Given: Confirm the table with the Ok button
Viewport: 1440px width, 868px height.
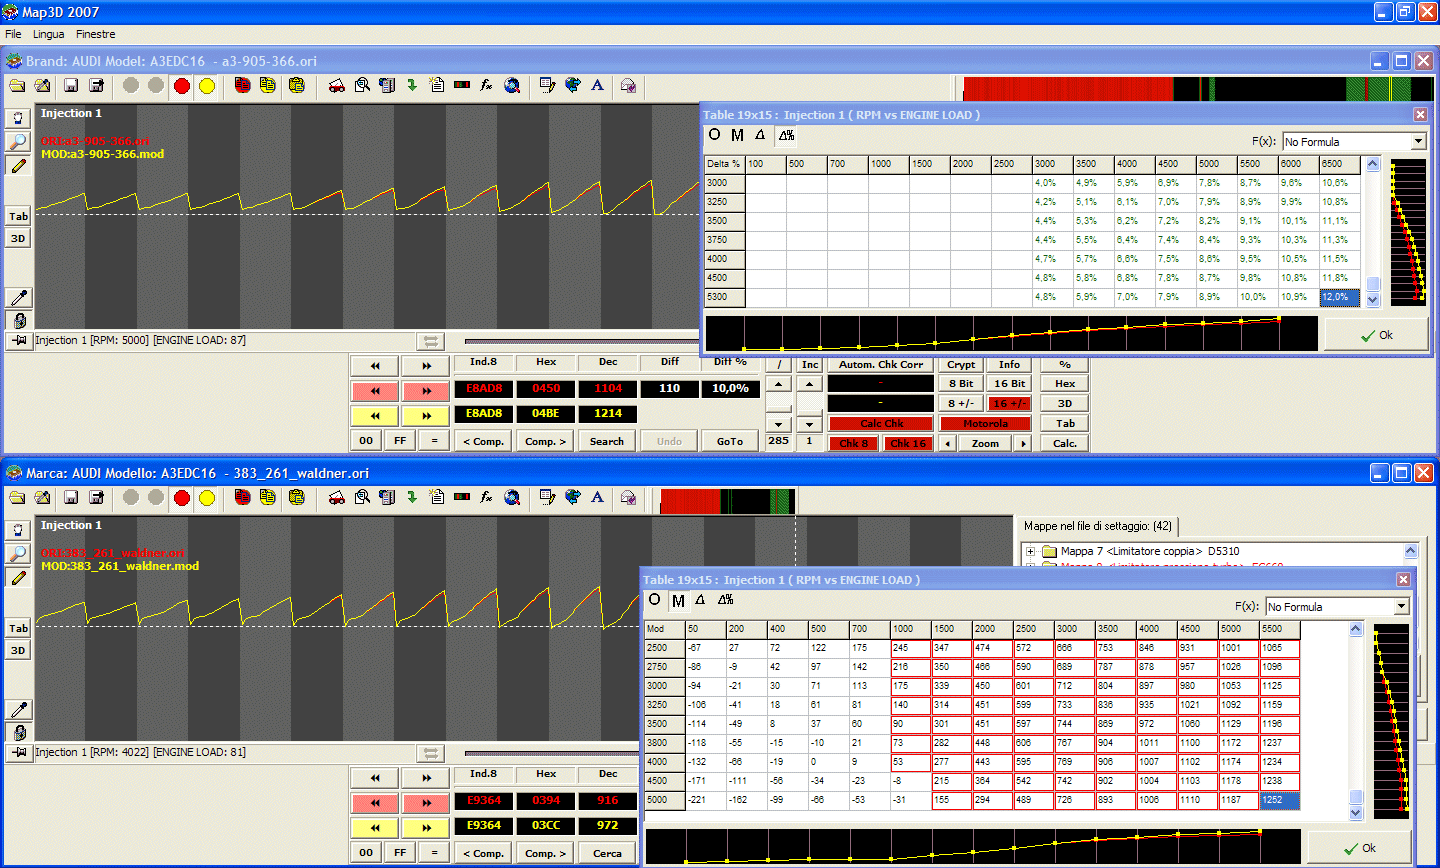Looking at the screenshot, I should [1374, 337].
